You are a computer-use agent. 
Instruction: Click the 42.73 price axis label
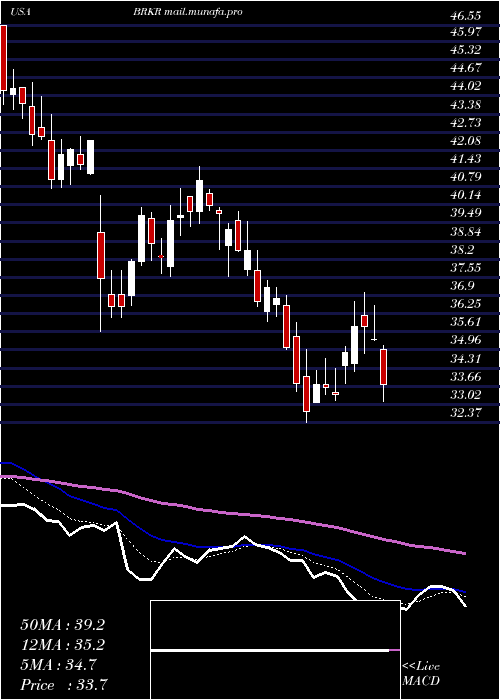[x=465, y=123]
